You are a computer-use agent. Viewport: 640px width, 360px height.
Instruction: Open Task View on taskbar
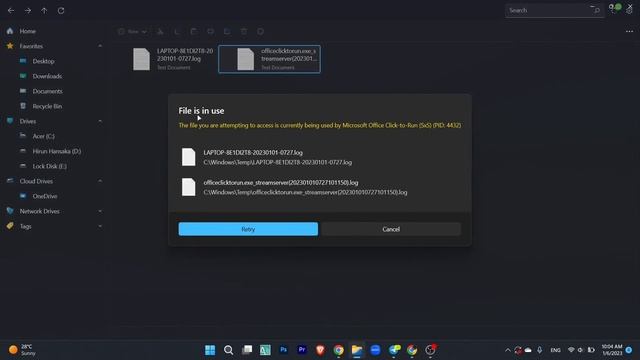coord(247,350)
